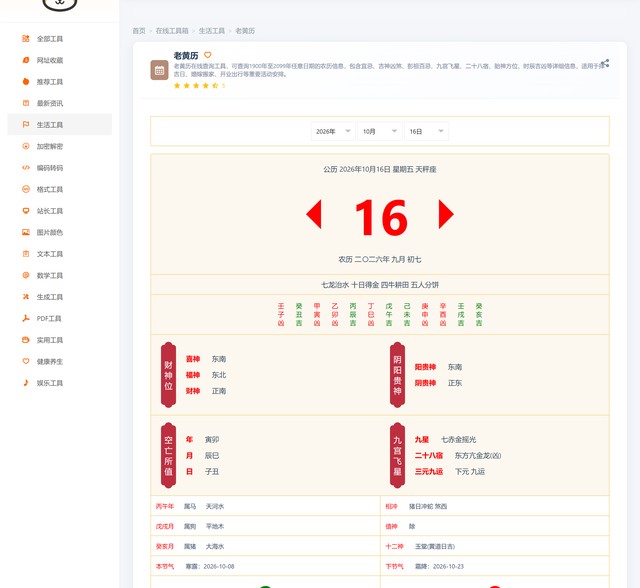Click the 网址收藏 sidebar icon
640x588 pixels.
26,60
